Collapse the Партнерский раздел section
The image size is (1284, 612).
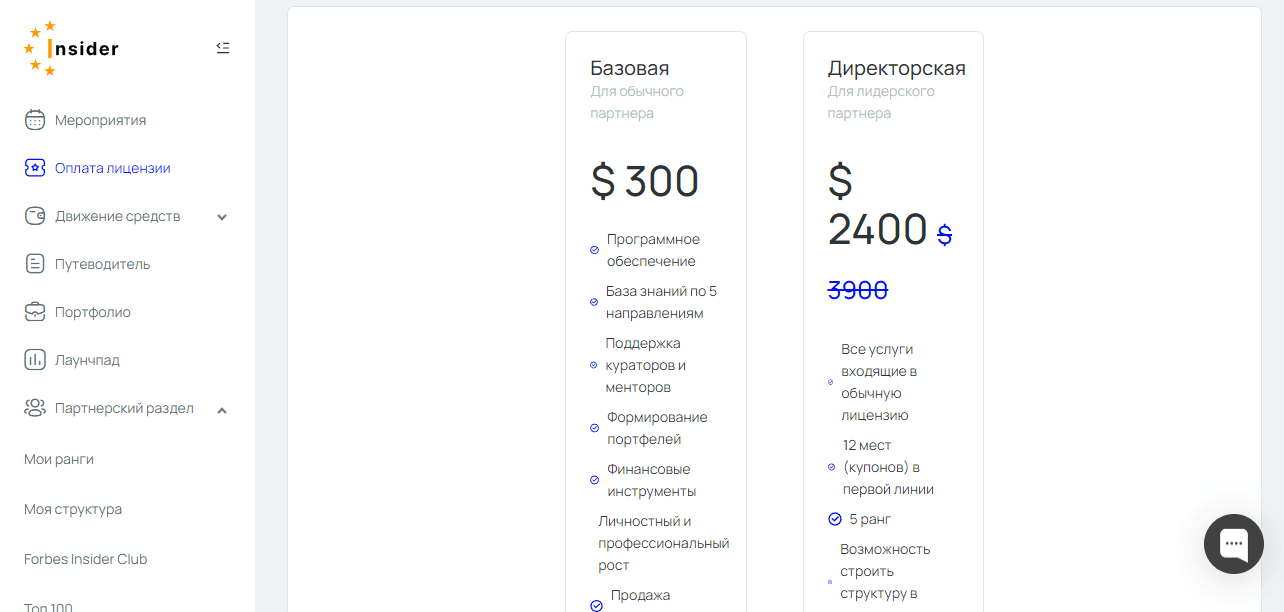point(222,409)
